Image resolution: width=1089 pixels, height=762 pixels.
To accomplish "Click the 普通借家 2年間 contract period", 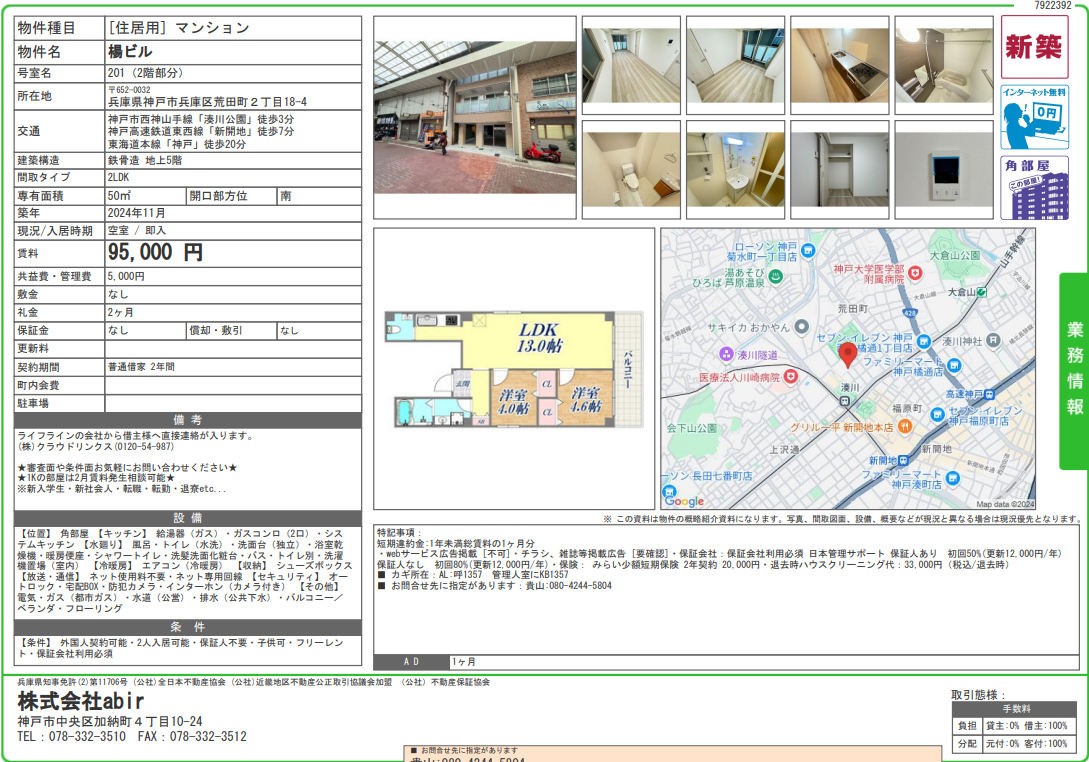I will pos(141,367).
